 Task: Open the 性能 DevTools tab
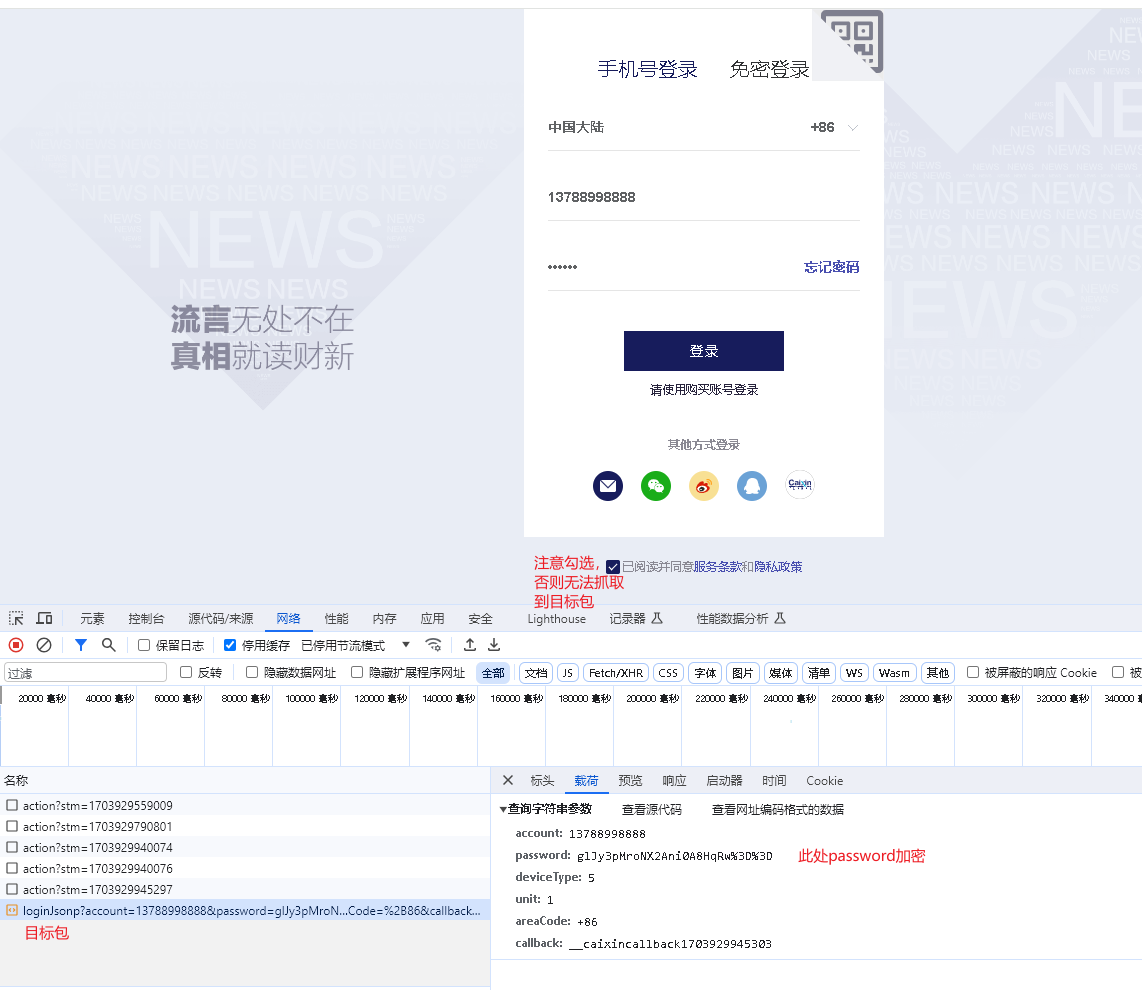[x=336, y=618]
